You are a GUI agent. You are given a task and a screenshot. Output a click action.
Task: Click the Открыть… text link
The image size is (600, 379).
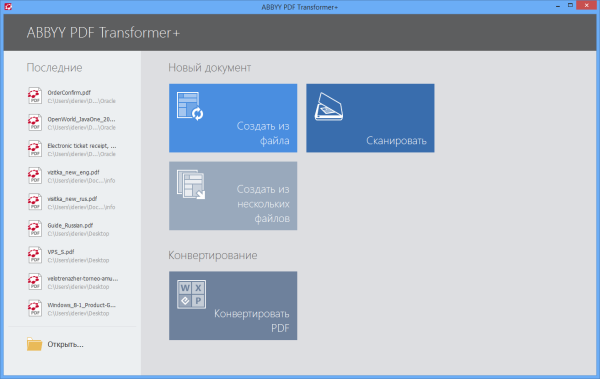(65, 344)
